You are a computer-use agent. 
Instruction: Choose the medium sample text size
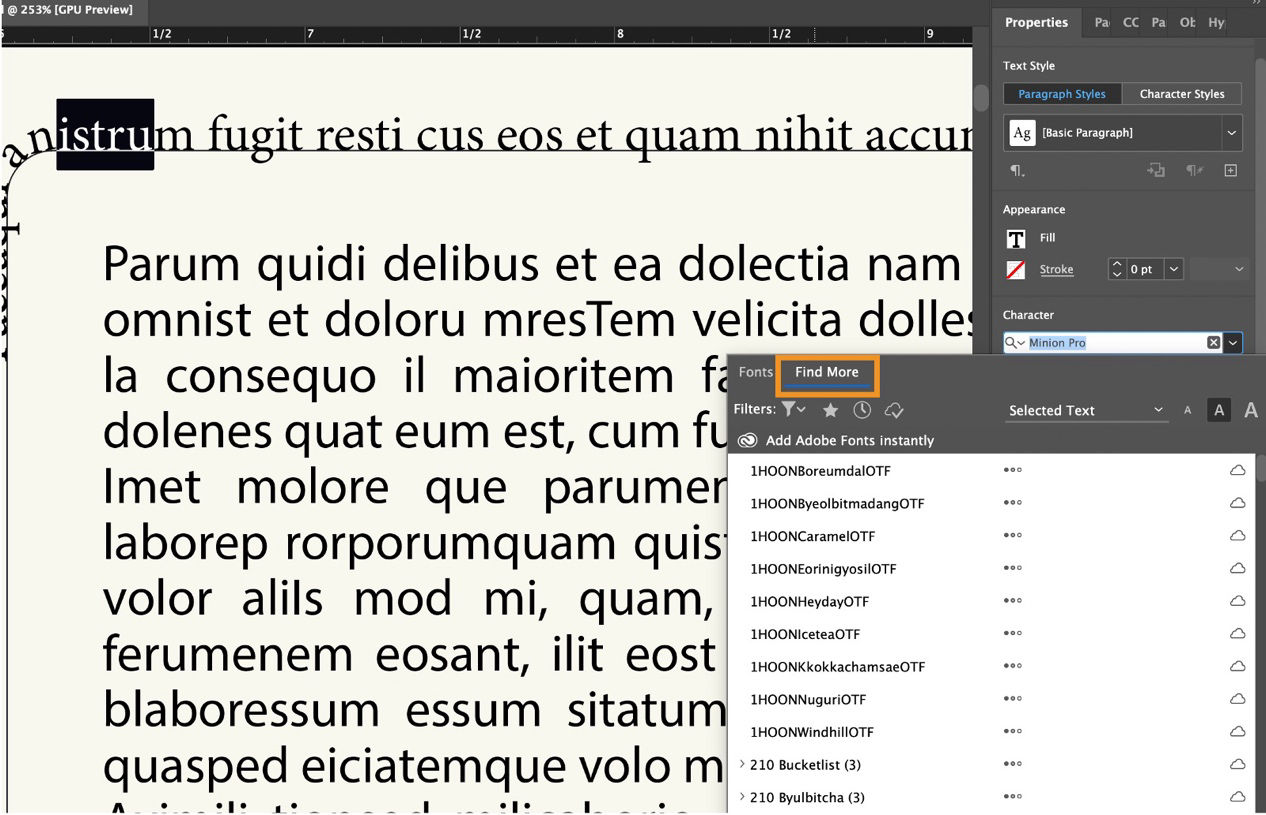1218,410
